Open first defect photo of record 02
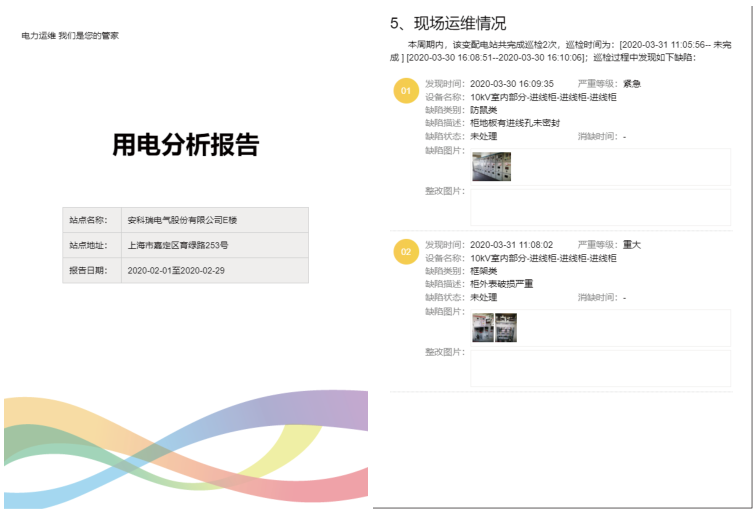The width and height of the screenshot is (756, 513). point(482,328)
